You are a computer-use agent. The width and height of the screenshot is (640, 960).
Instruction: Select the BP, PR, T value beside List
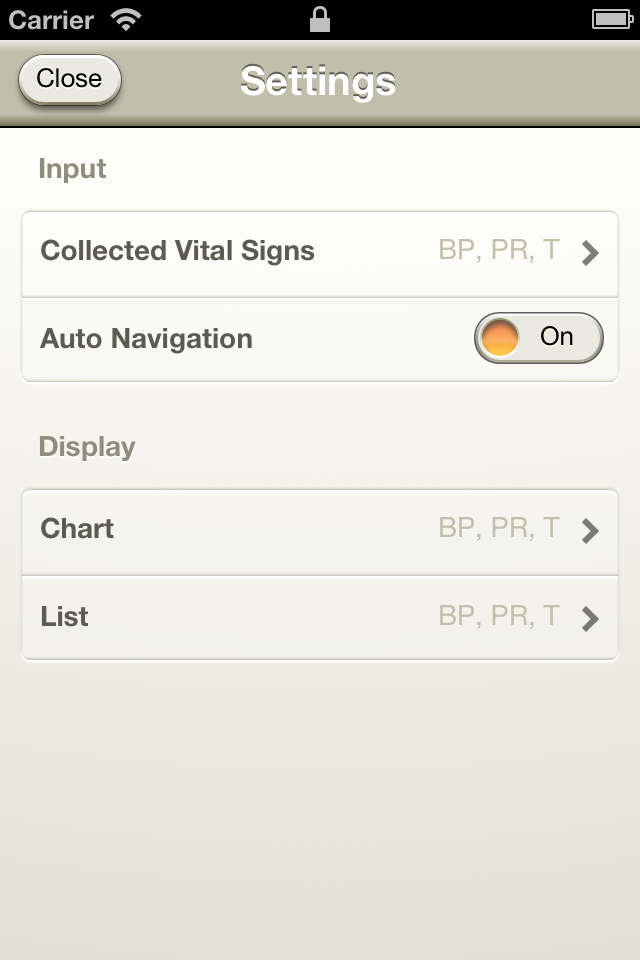[x=499, y=616]
